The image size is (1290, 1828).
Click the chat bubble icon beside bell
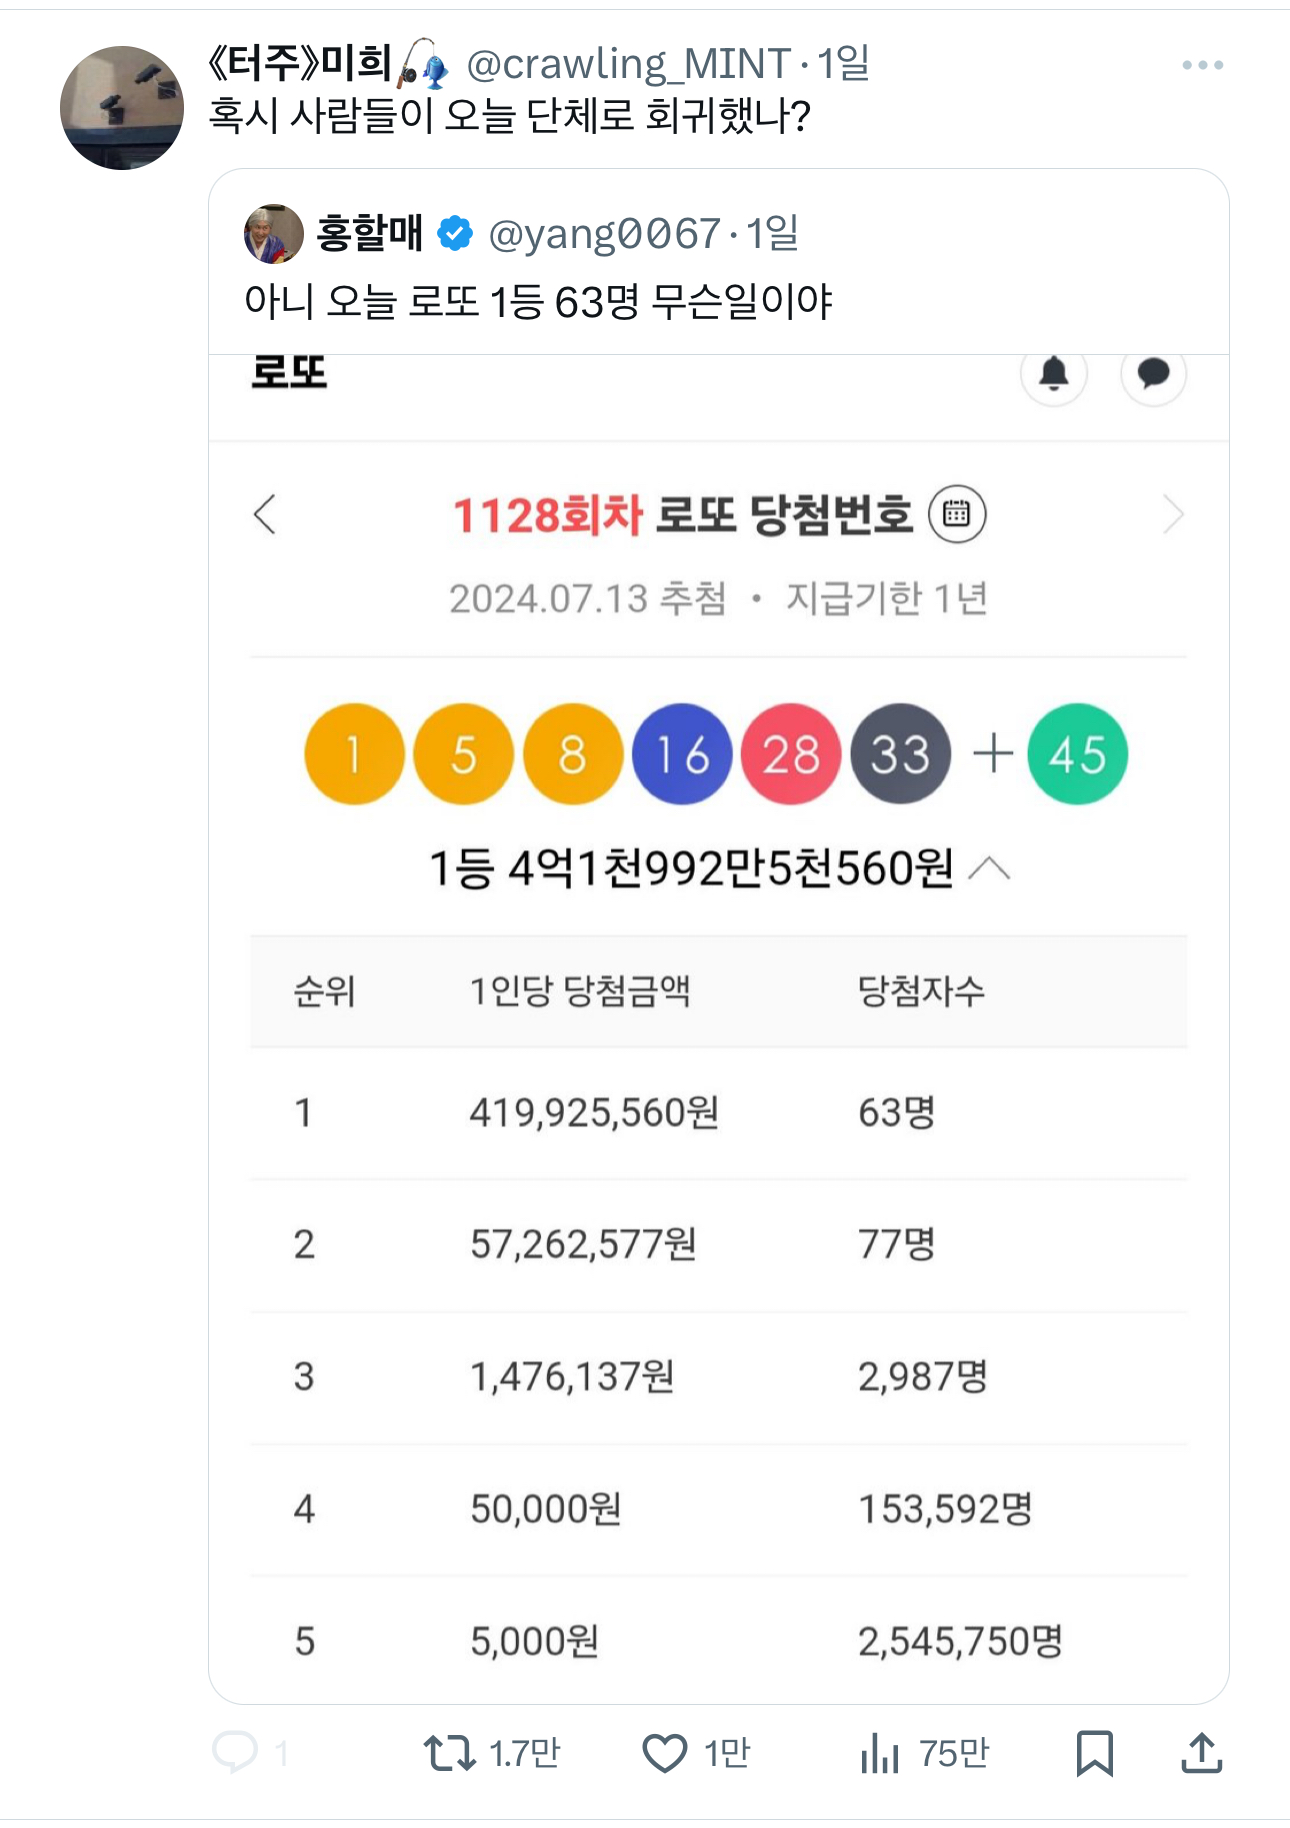tap(1153, 374)
